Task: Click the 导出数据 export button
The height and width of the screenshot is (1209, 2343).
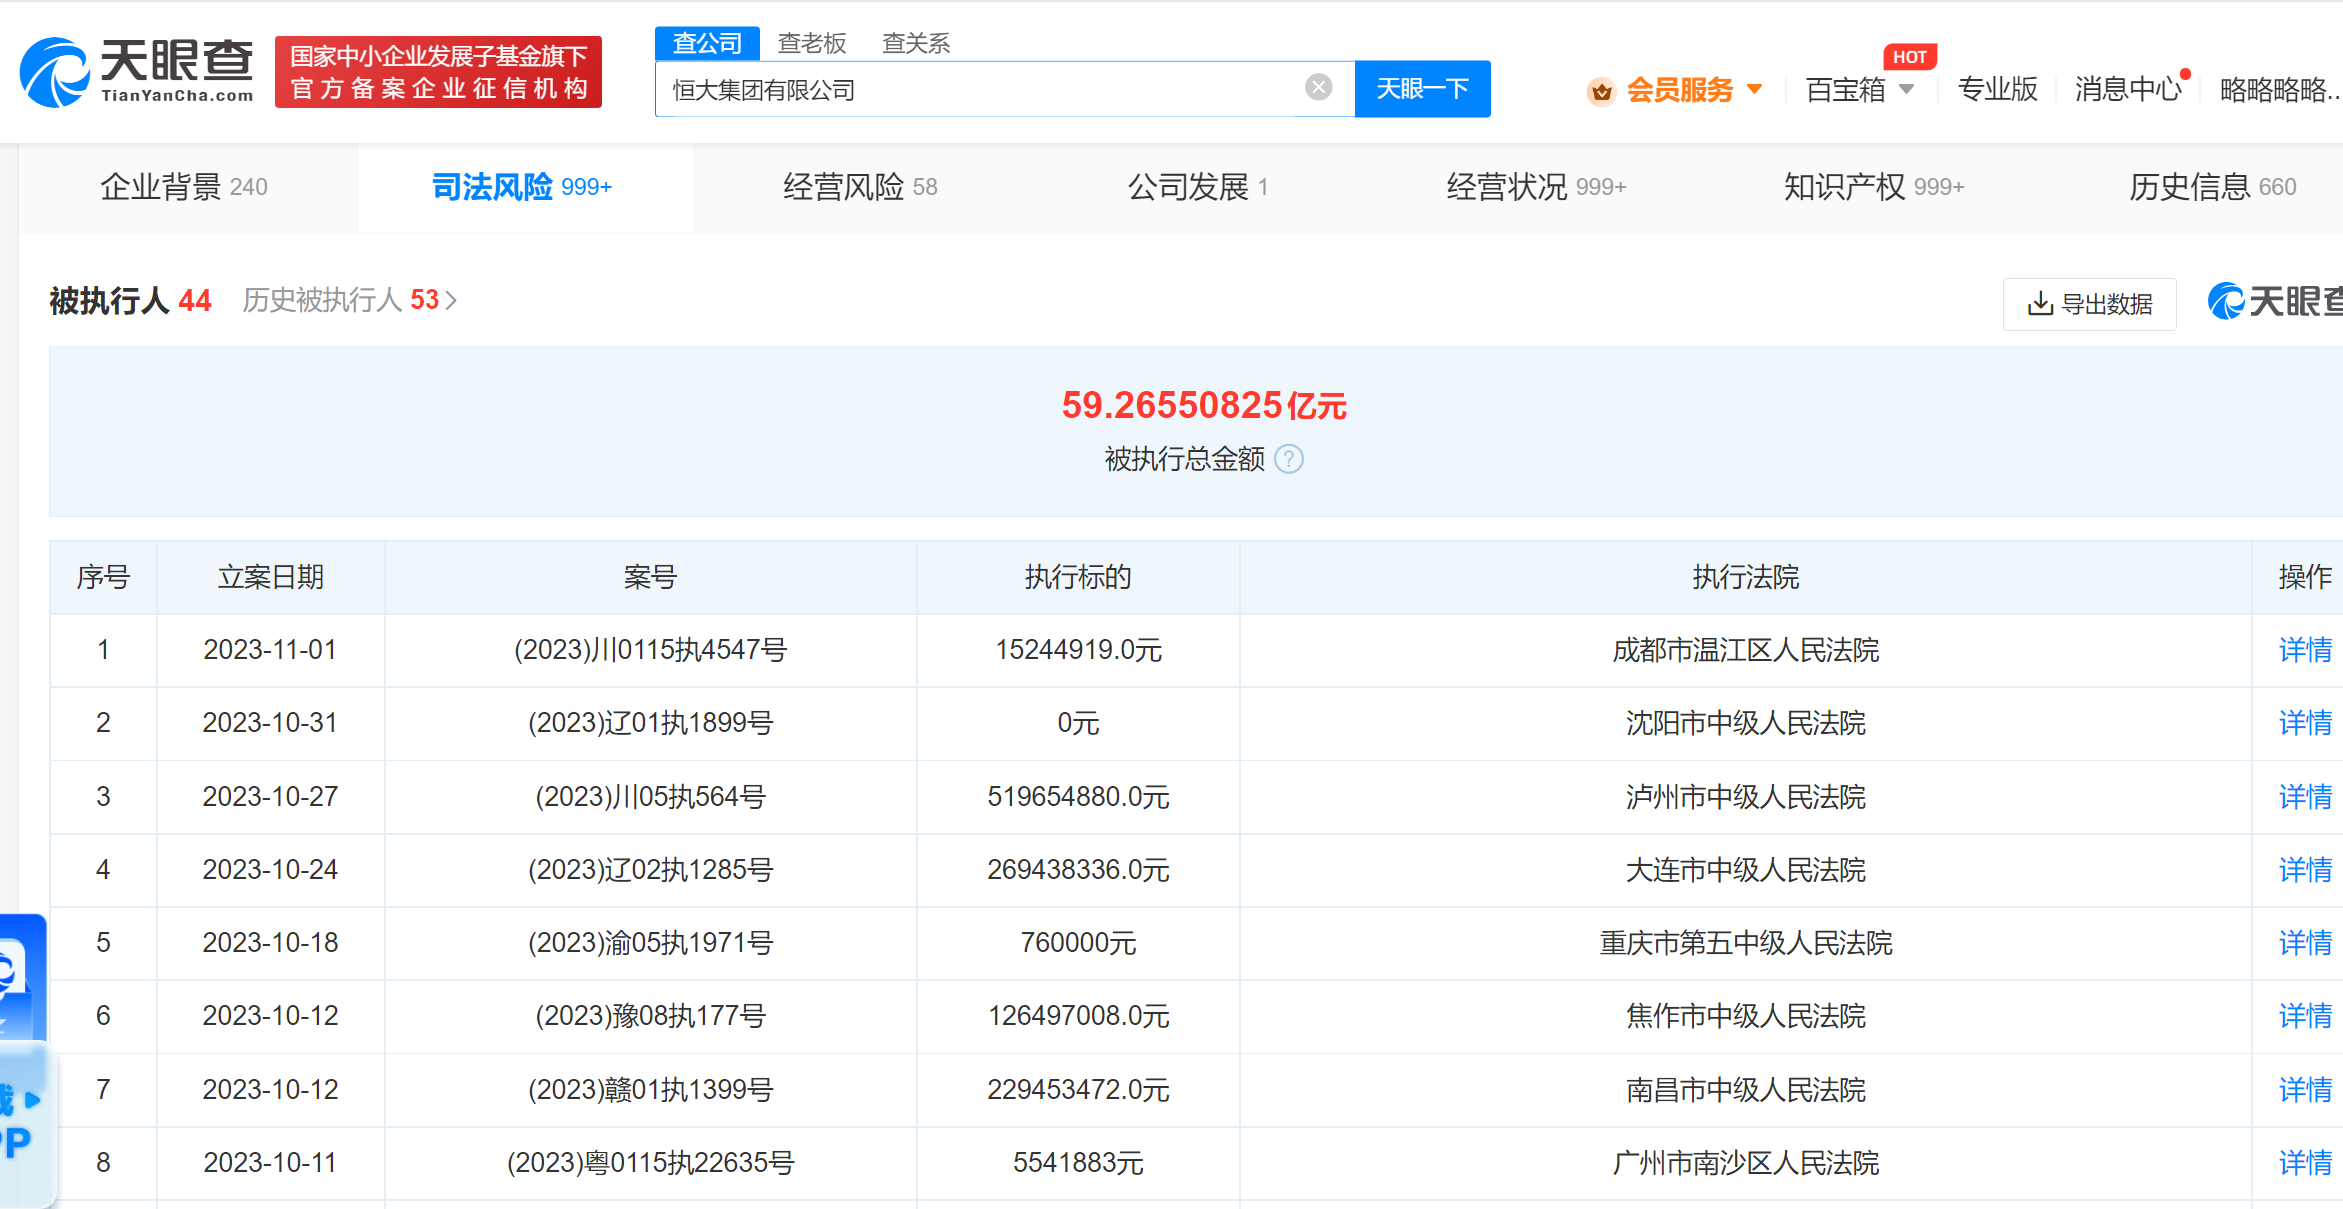Action: [2089, 304]
